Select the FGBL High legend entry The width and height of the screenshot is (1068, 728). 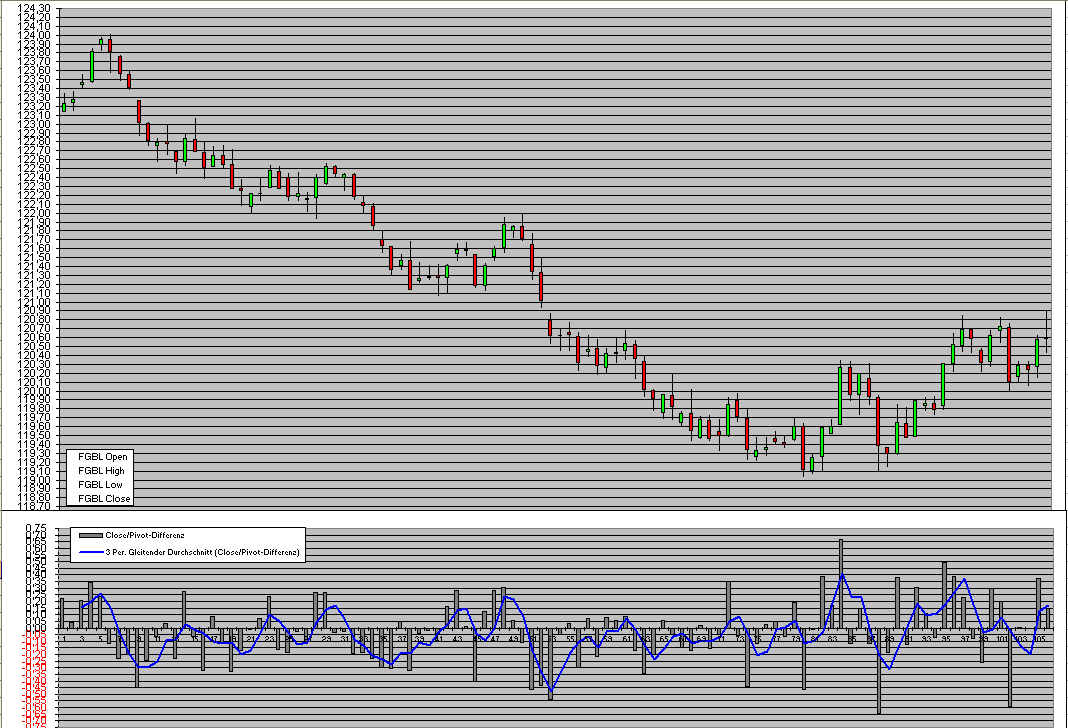point(101,471)
